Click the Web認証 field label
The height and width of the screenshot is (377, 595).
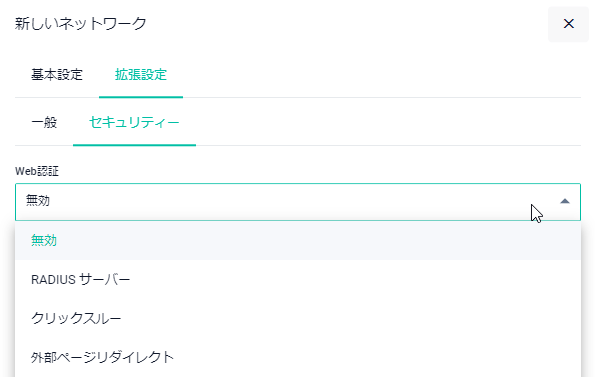click(37, 171)
